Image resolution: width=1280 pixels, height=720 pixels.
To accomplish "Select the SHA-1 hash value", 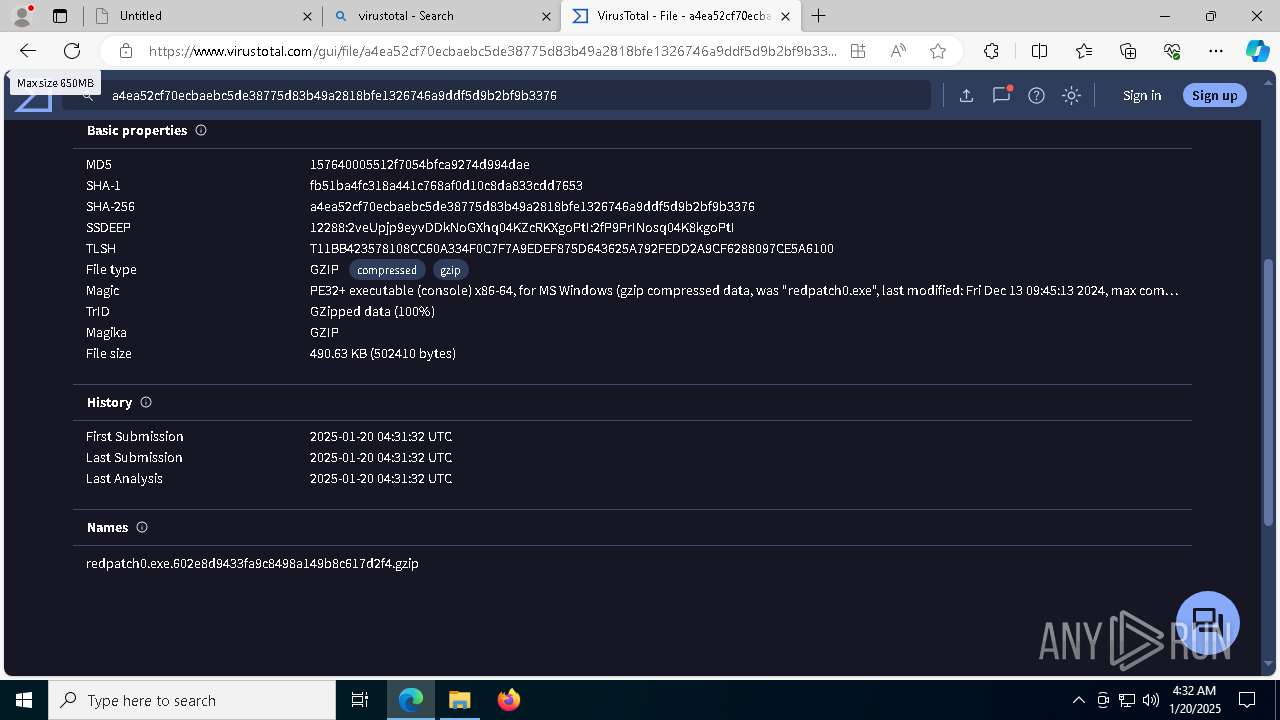I will 446,185.
